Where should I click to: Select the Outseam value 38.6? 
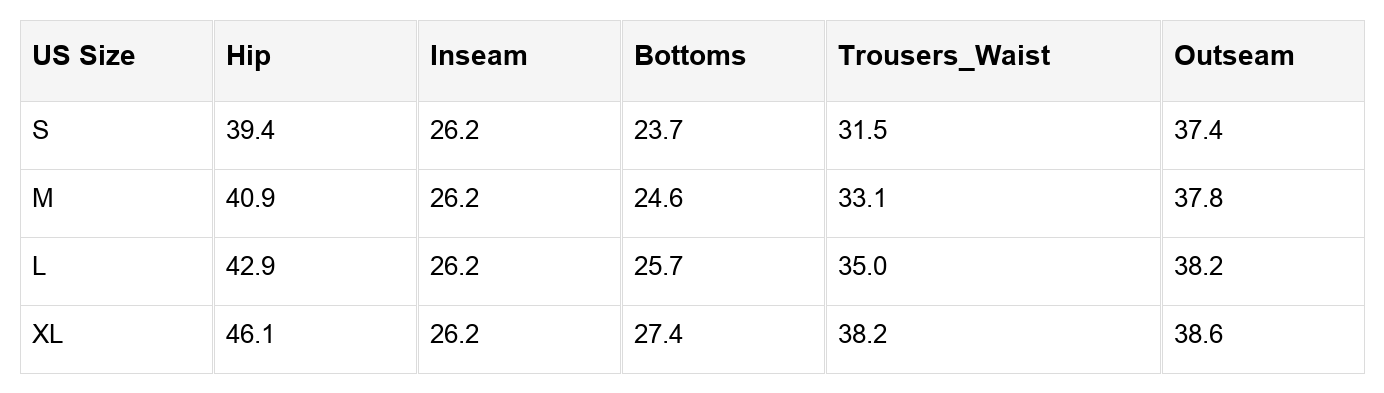[1198, 335]
